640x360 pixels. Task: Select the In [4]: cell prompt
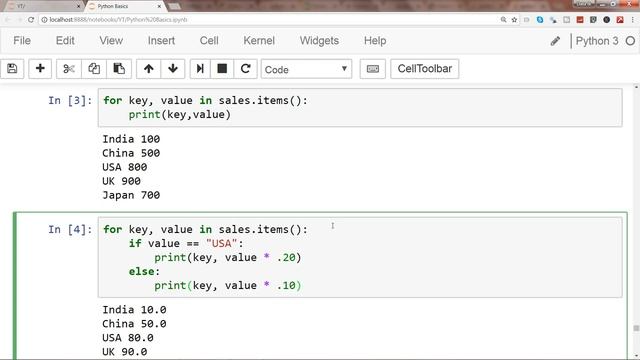coord(70,229)
